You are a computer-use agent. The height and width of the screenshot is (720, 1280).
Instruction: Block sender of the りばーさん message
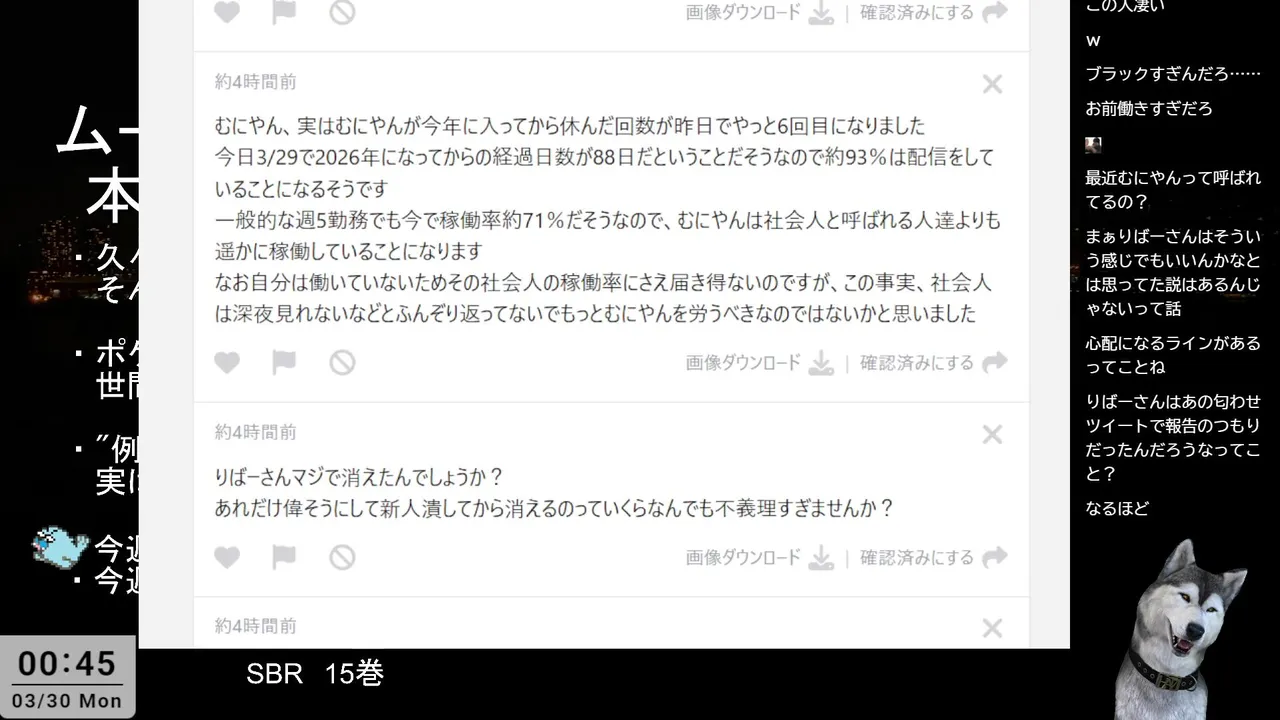pos(342,557)
